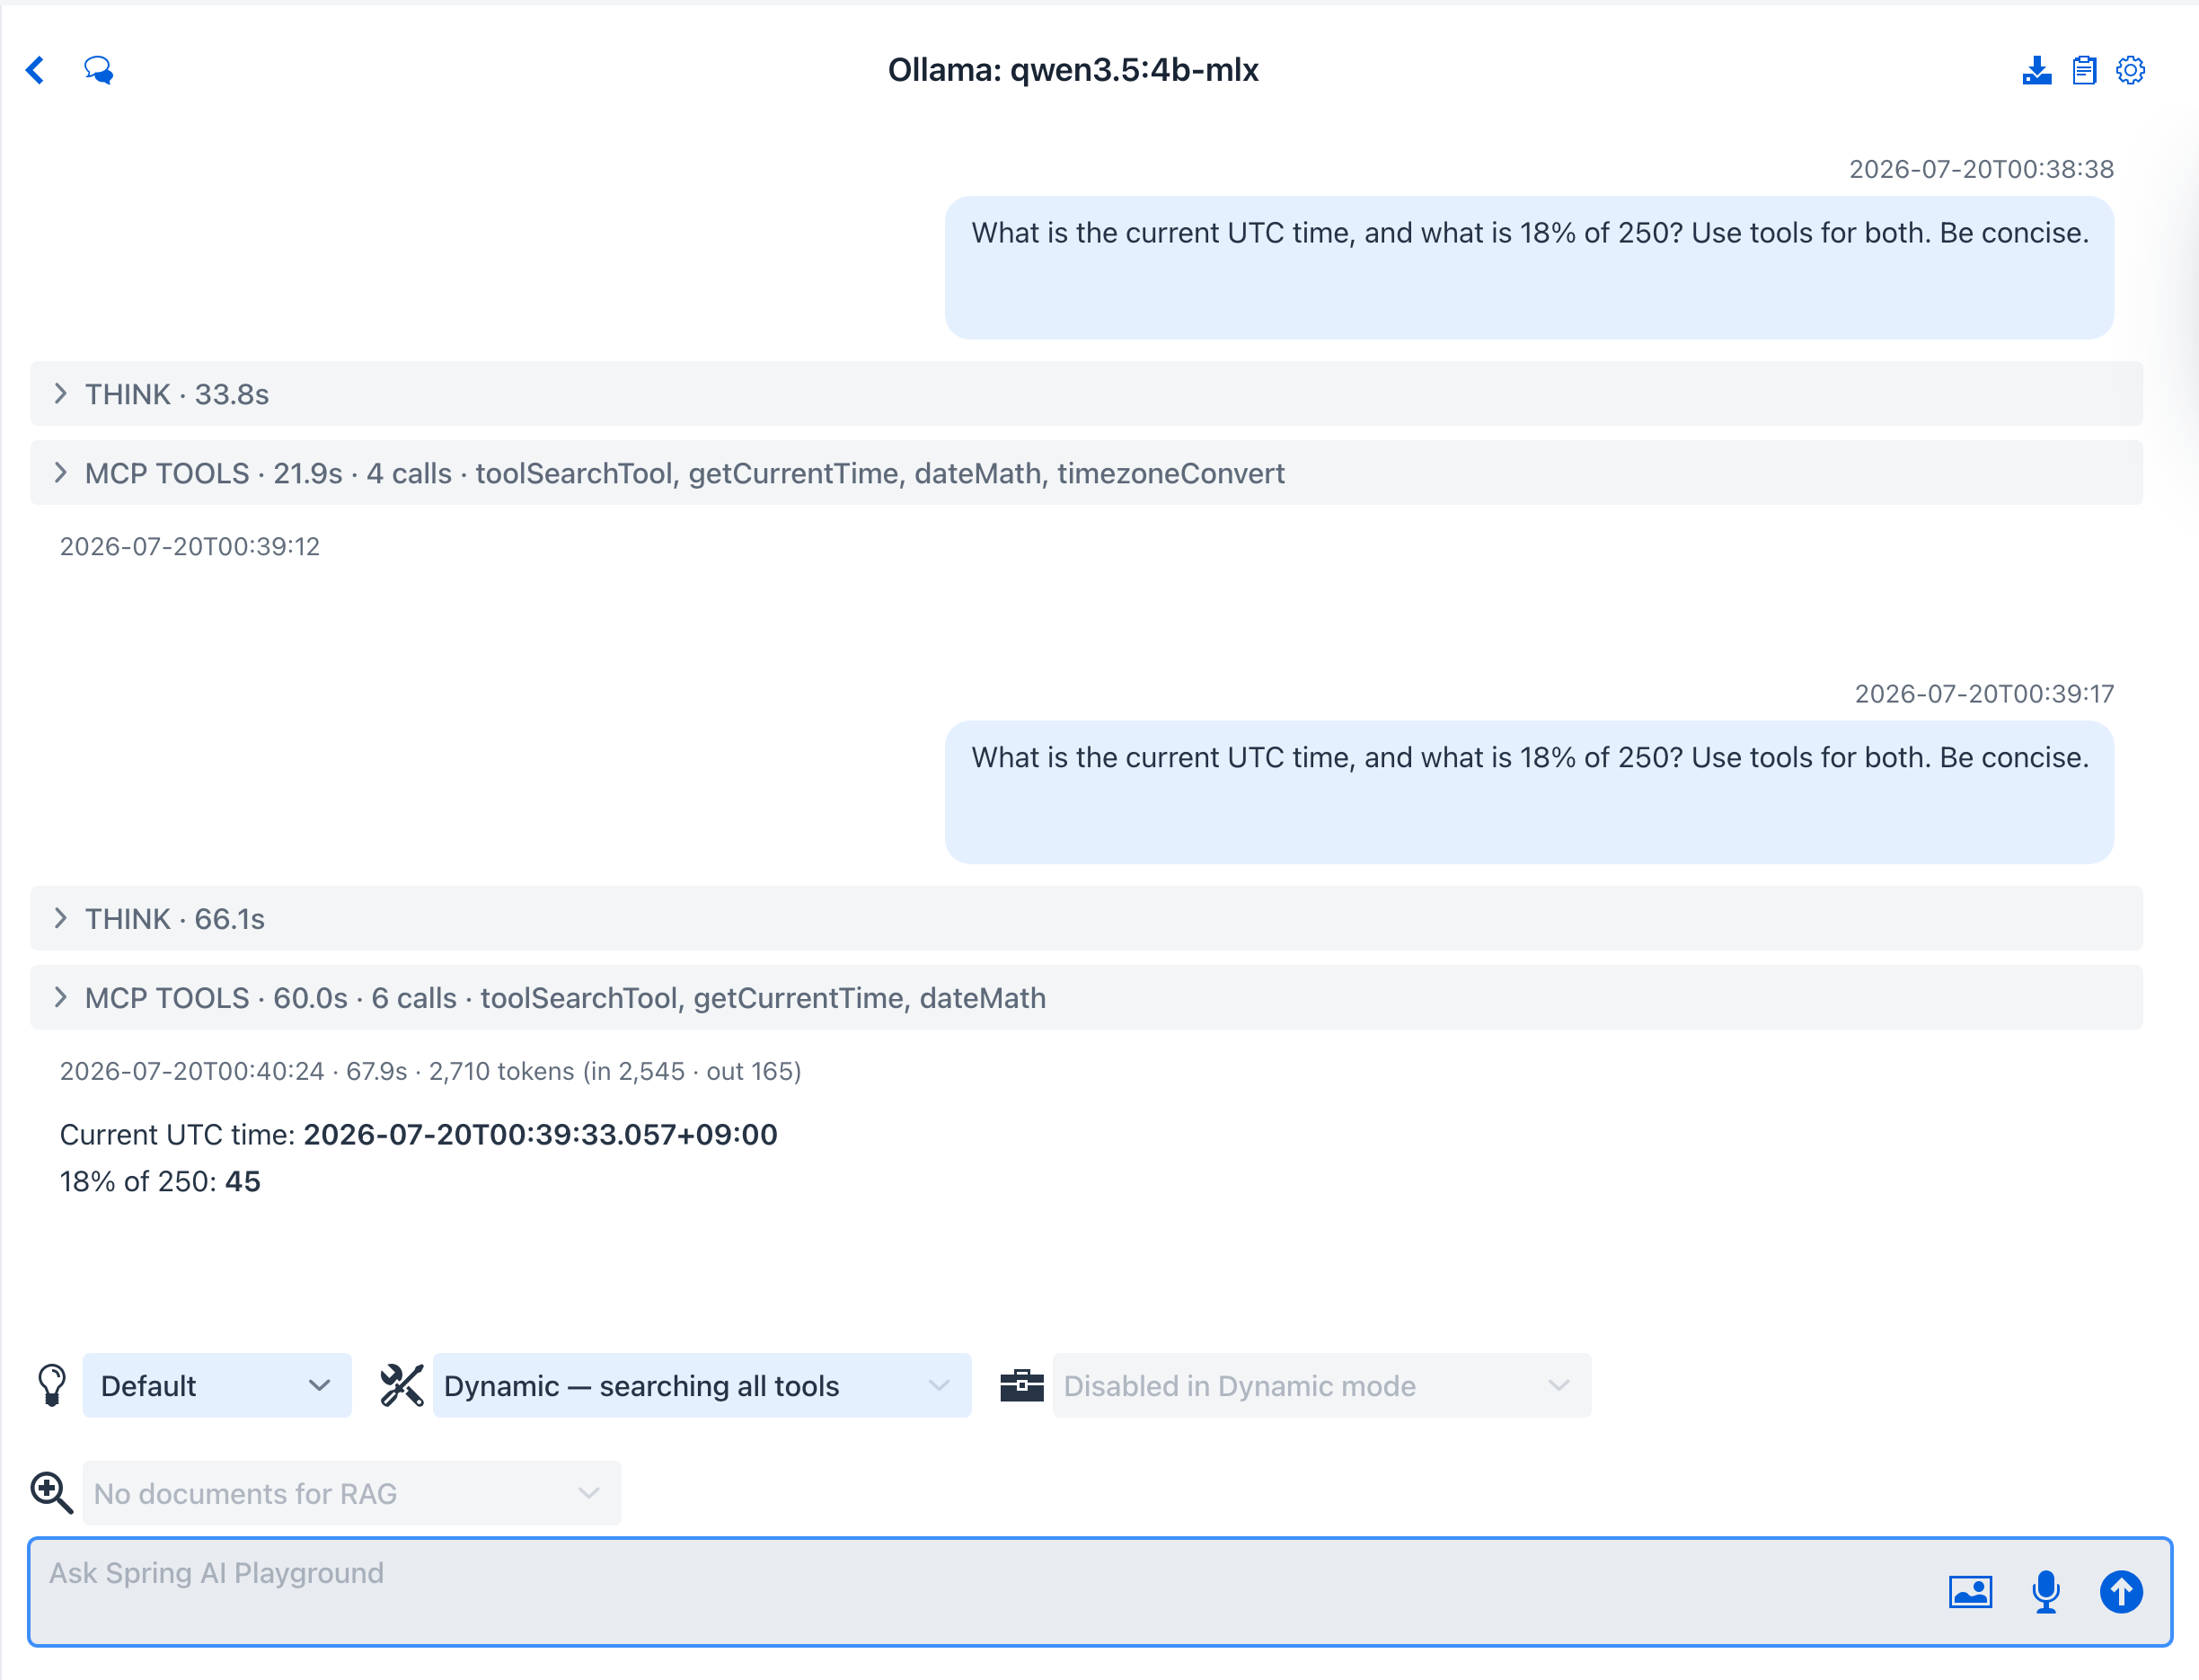This screenshot has width=2199, height=1680.
Task: Go back using the left chevron icon
Action: (36, 70)
